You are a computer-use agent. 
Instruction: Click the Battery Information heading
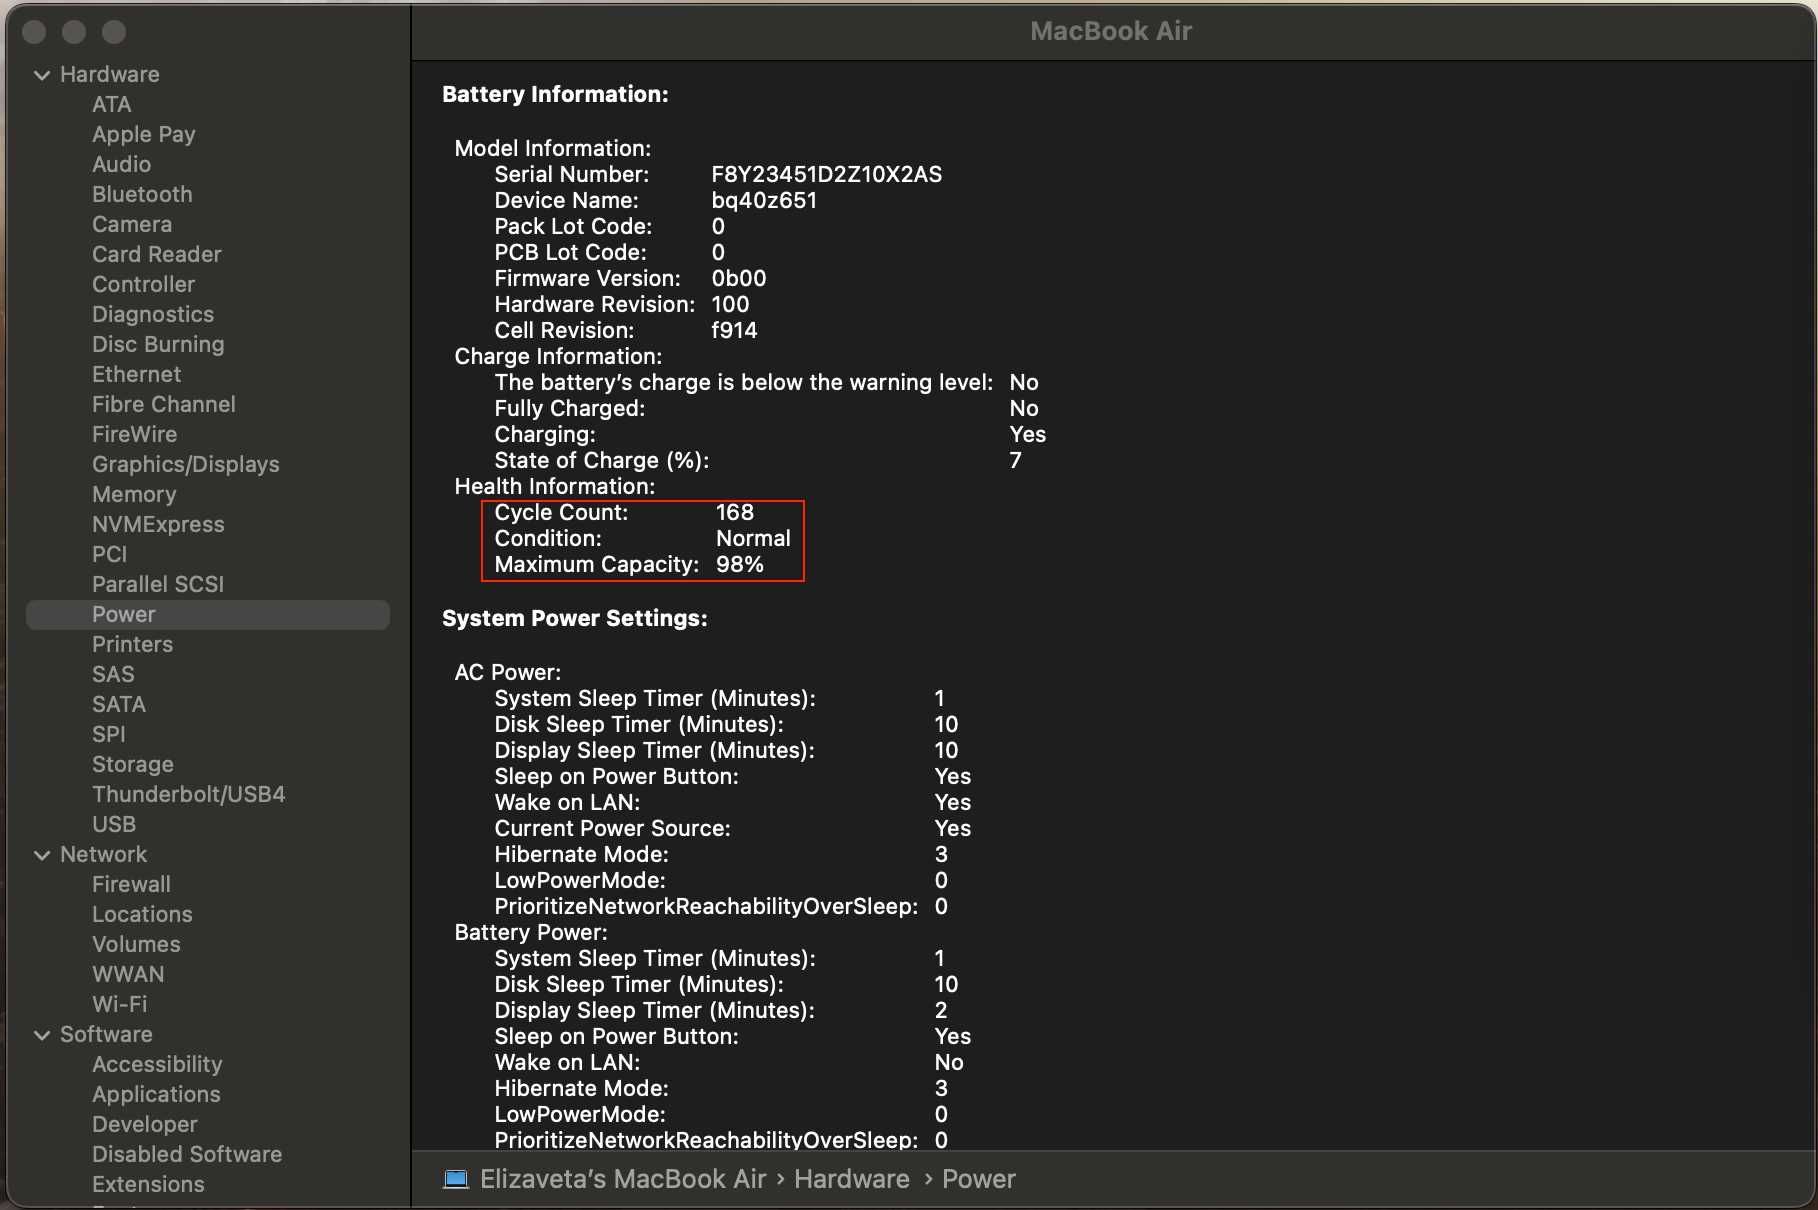pos(555,94)
